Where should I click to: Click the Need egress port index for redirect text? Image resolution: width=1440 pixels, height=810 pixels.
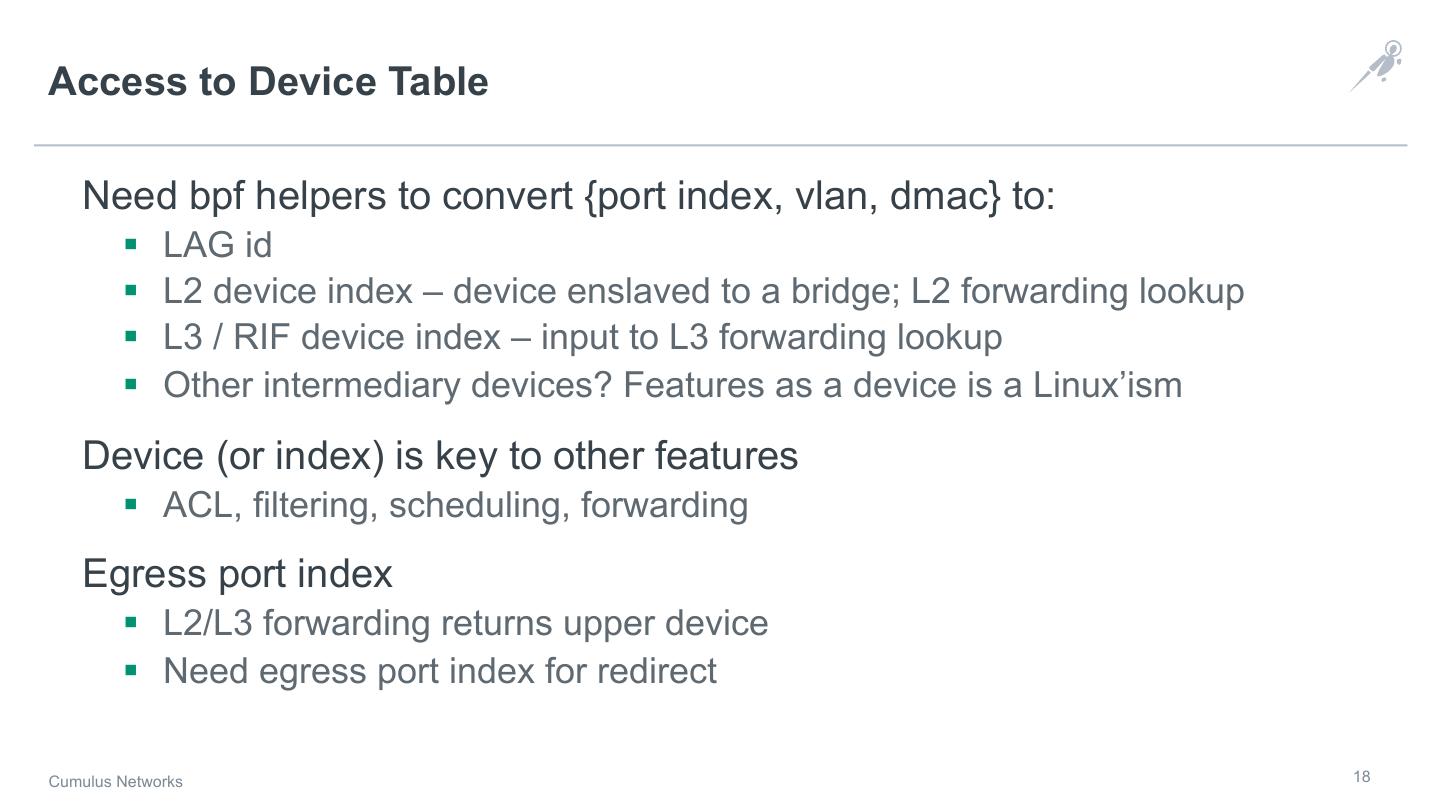[440, 670]
